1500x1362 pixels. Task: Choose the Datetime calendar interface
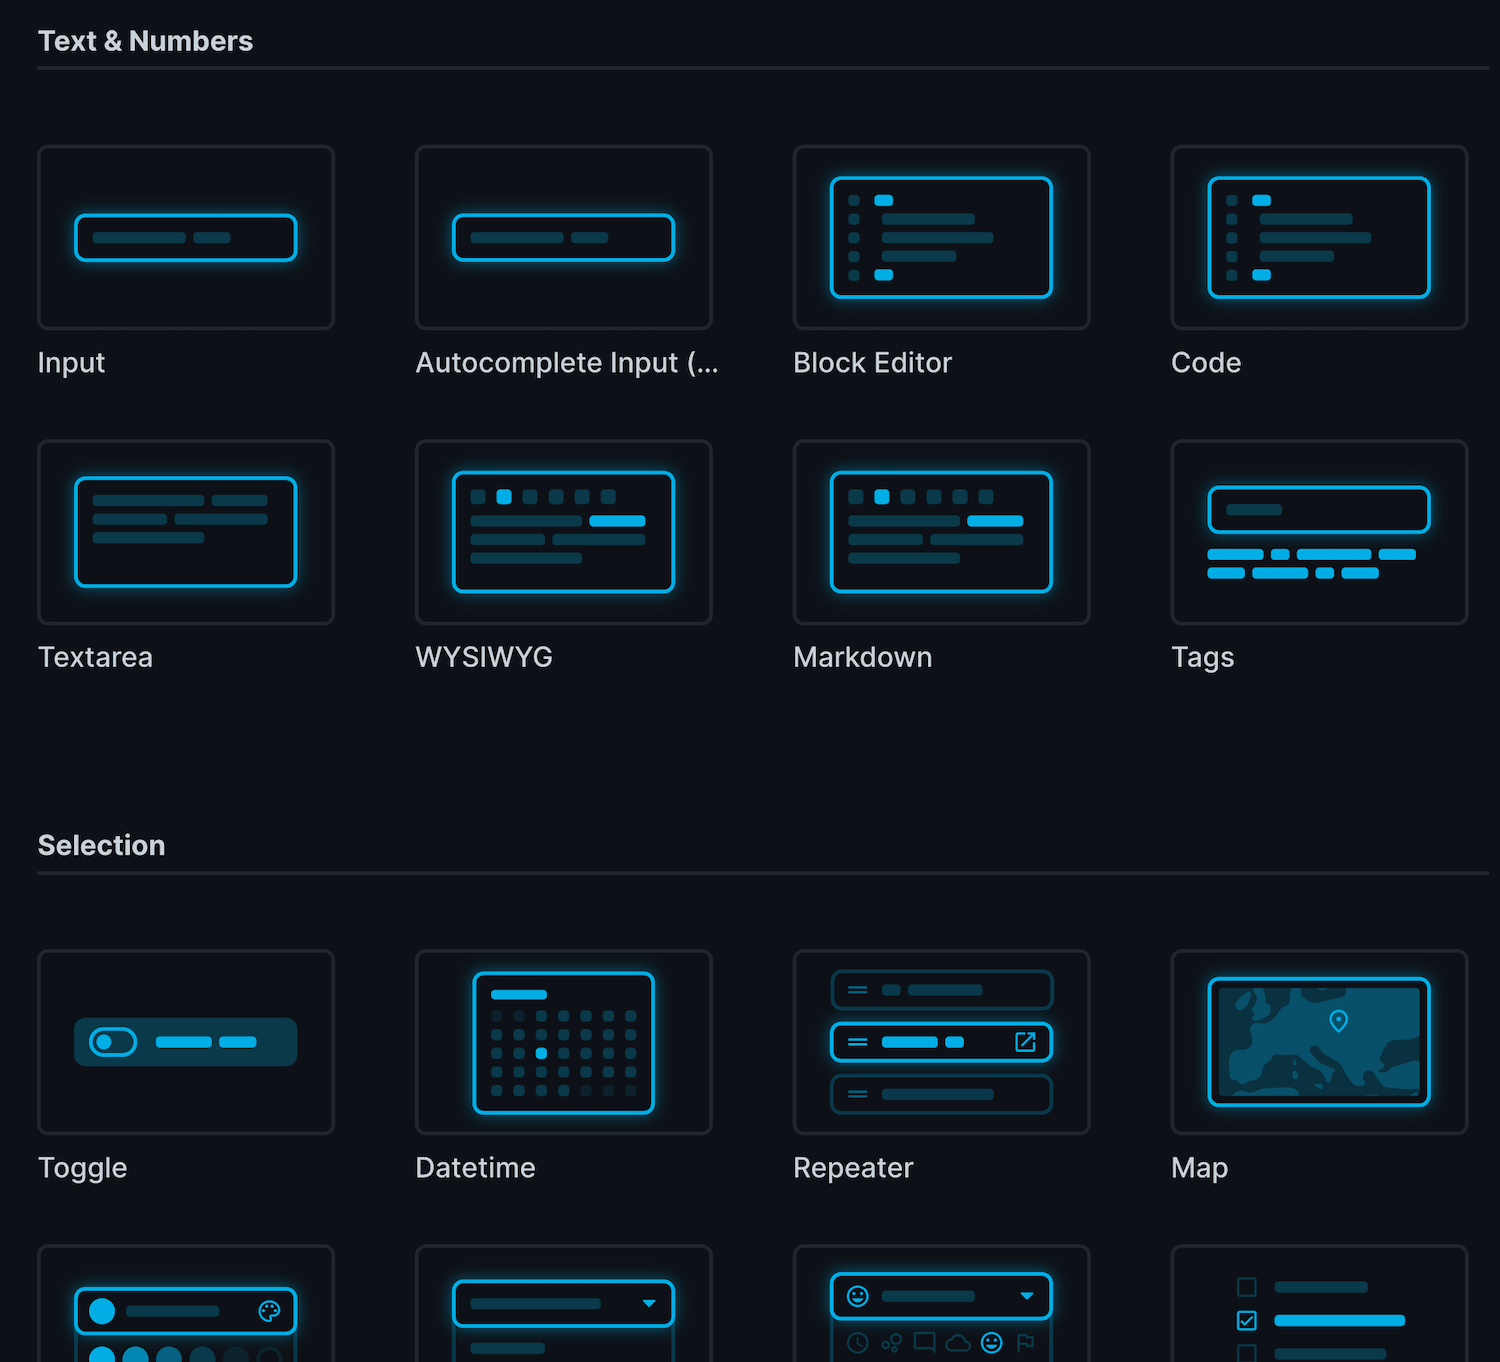pos(564,1042)
